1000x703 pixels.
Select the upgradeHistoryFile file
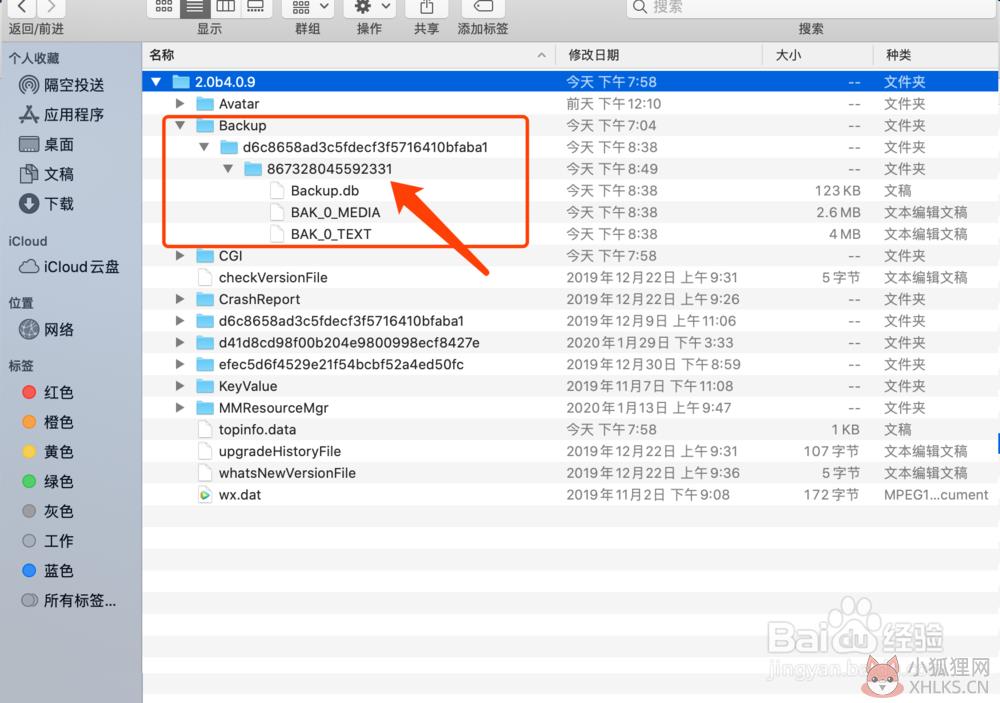pos(279,451)
